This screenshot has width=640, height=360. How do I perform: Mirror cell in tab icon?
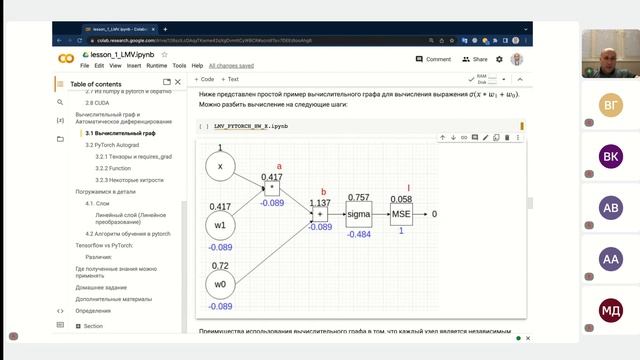point(496,138)
